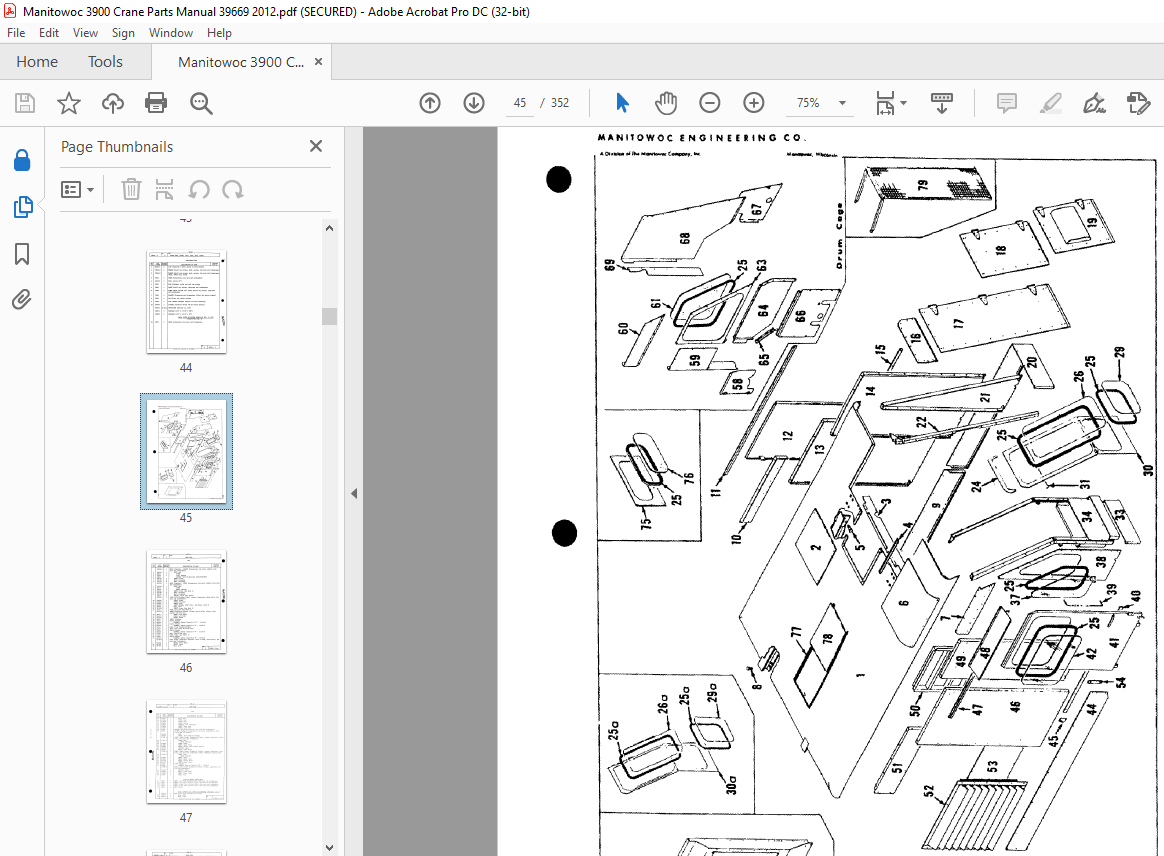Toggle the Page Thumbnails sidebar icon
This screenshot has height=856, width=1164.
[x=22, y=206]
